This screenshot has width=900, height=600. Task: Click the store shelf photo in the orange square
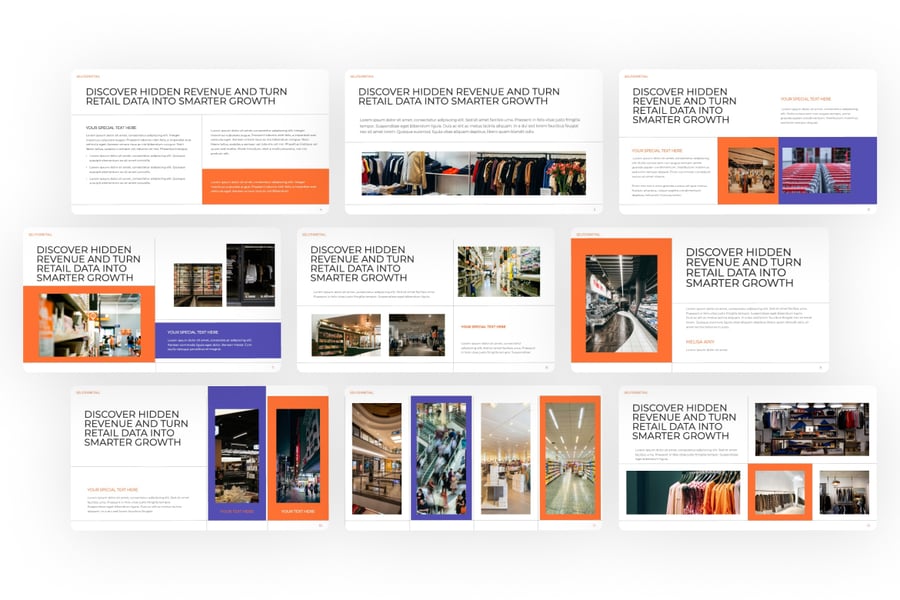[780, 492]
